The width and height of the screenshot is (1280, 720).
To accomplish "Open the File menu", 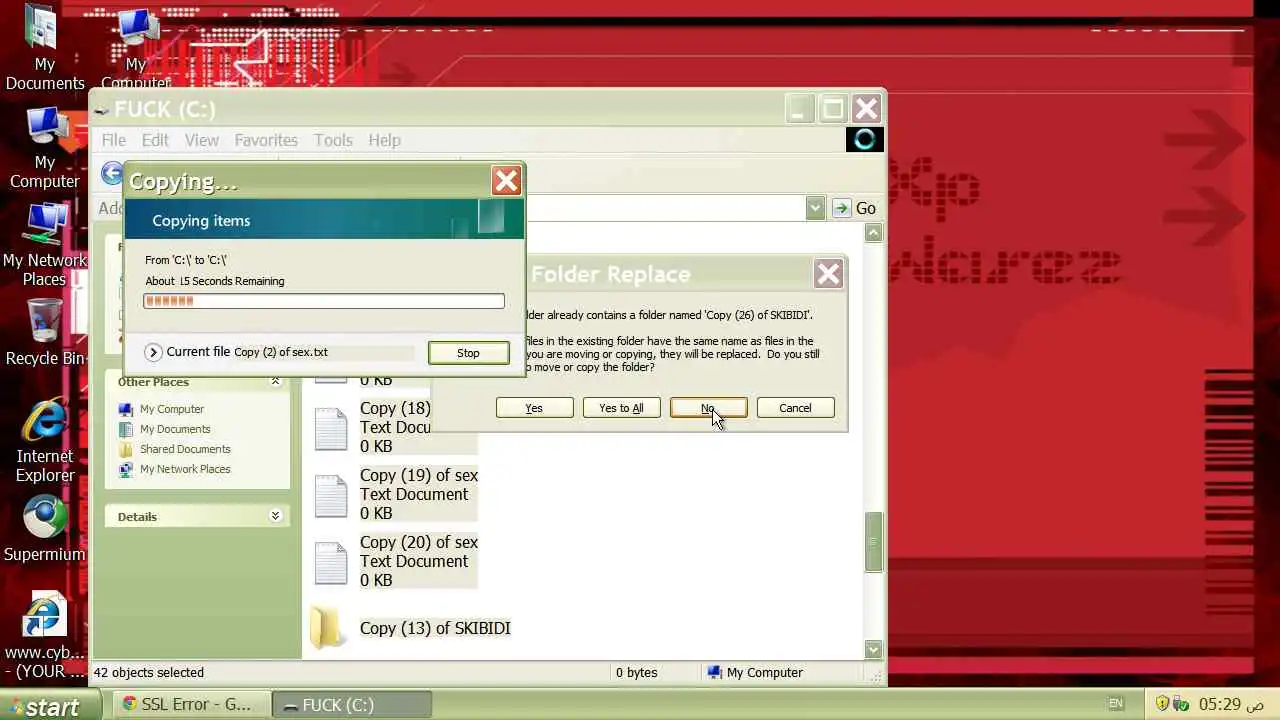I will (x=113, y=140).
